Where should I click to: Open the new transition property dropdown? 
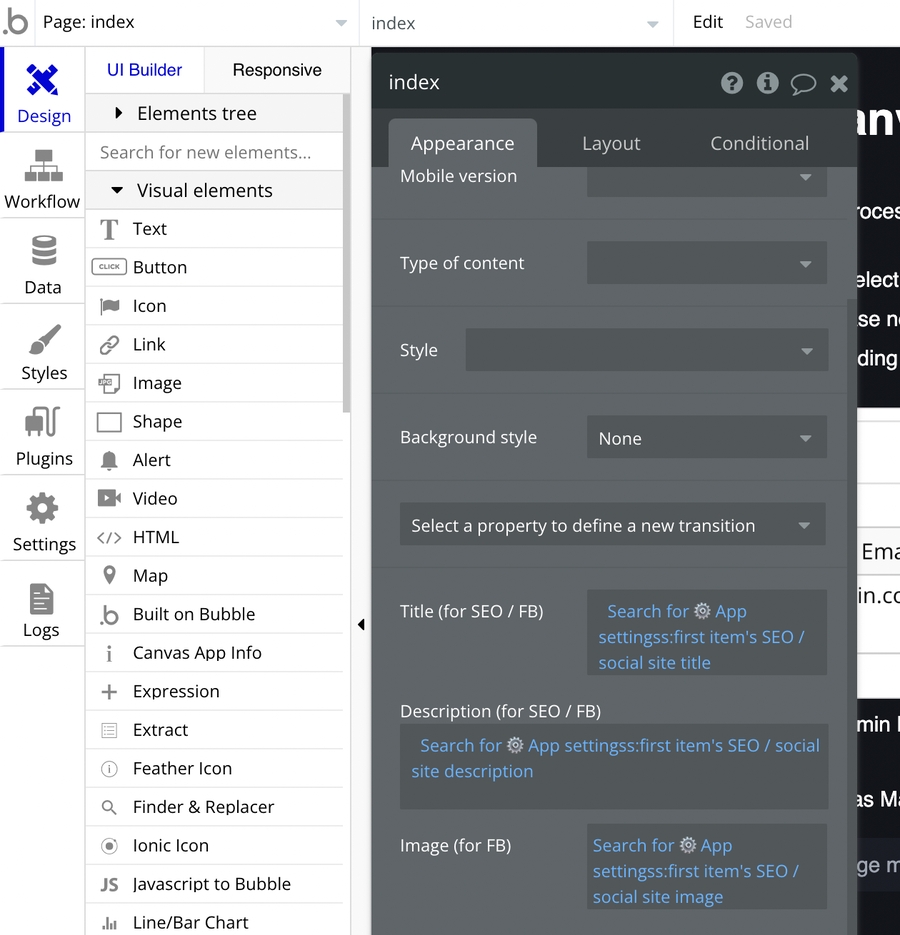pos(612,525)
